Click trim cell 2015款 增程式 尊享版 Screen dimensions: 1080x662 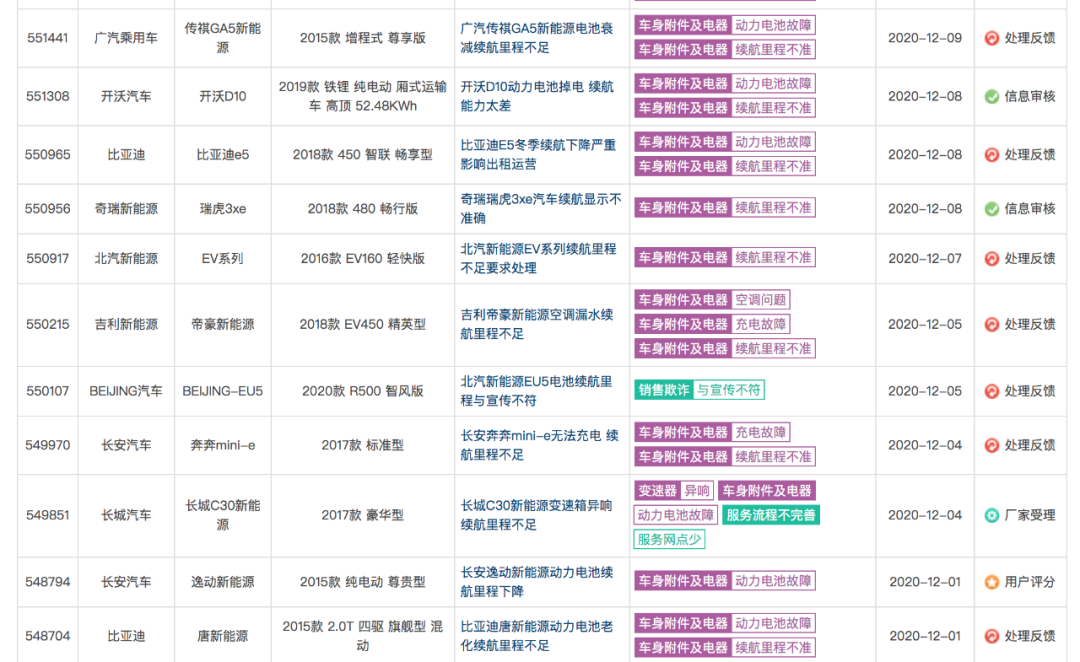coord(362,38)
